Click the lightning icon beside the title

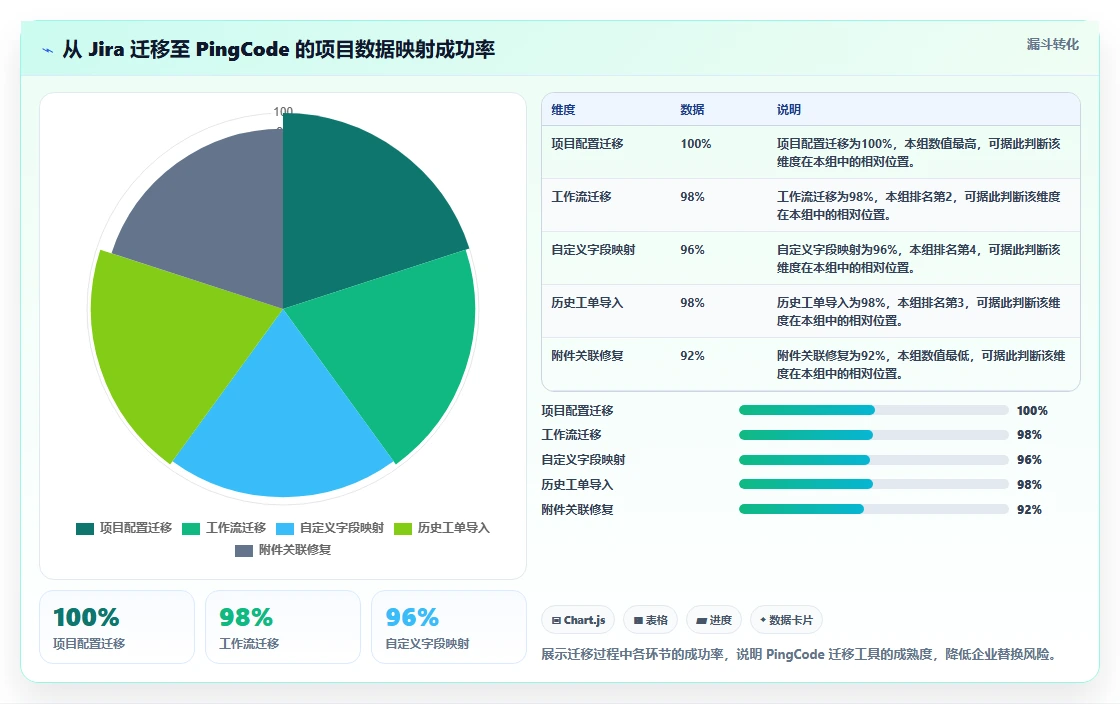(x=48, y=50)
